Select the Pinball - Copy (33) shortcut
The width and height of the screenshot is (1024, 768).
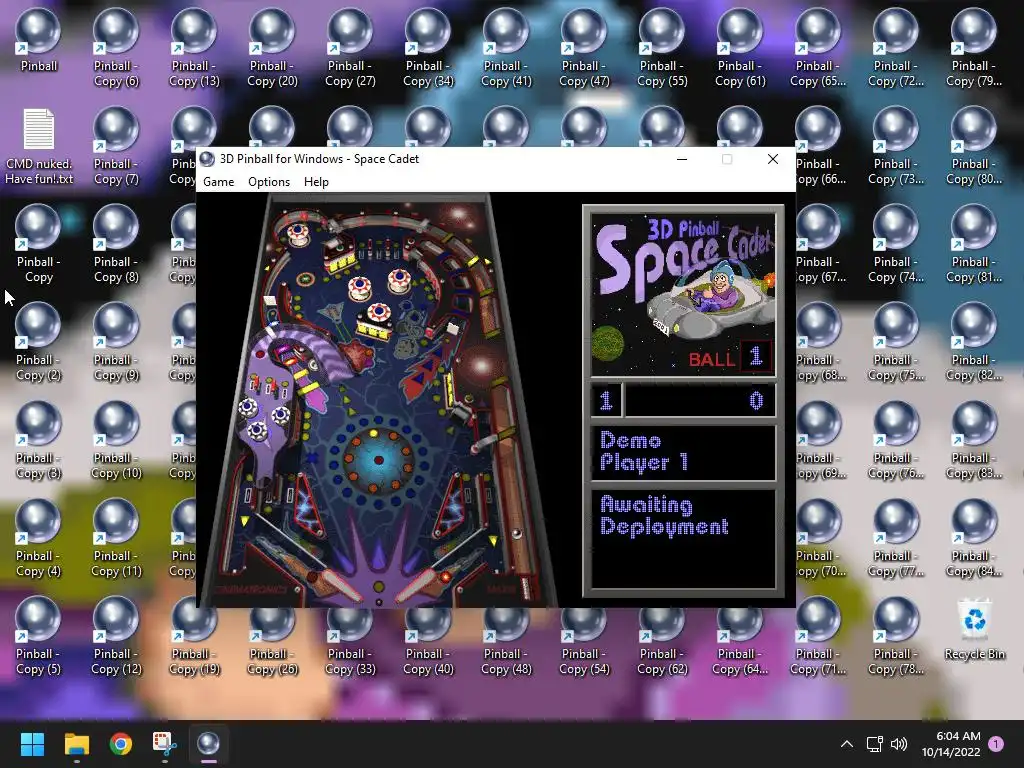point(350,643)
